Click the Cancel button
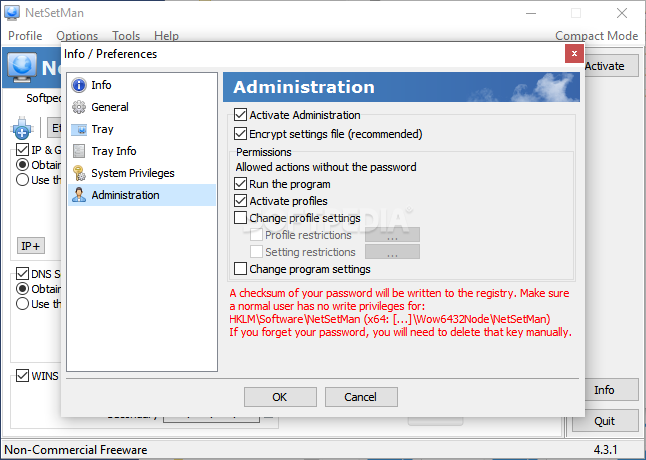 click(361, 397)
